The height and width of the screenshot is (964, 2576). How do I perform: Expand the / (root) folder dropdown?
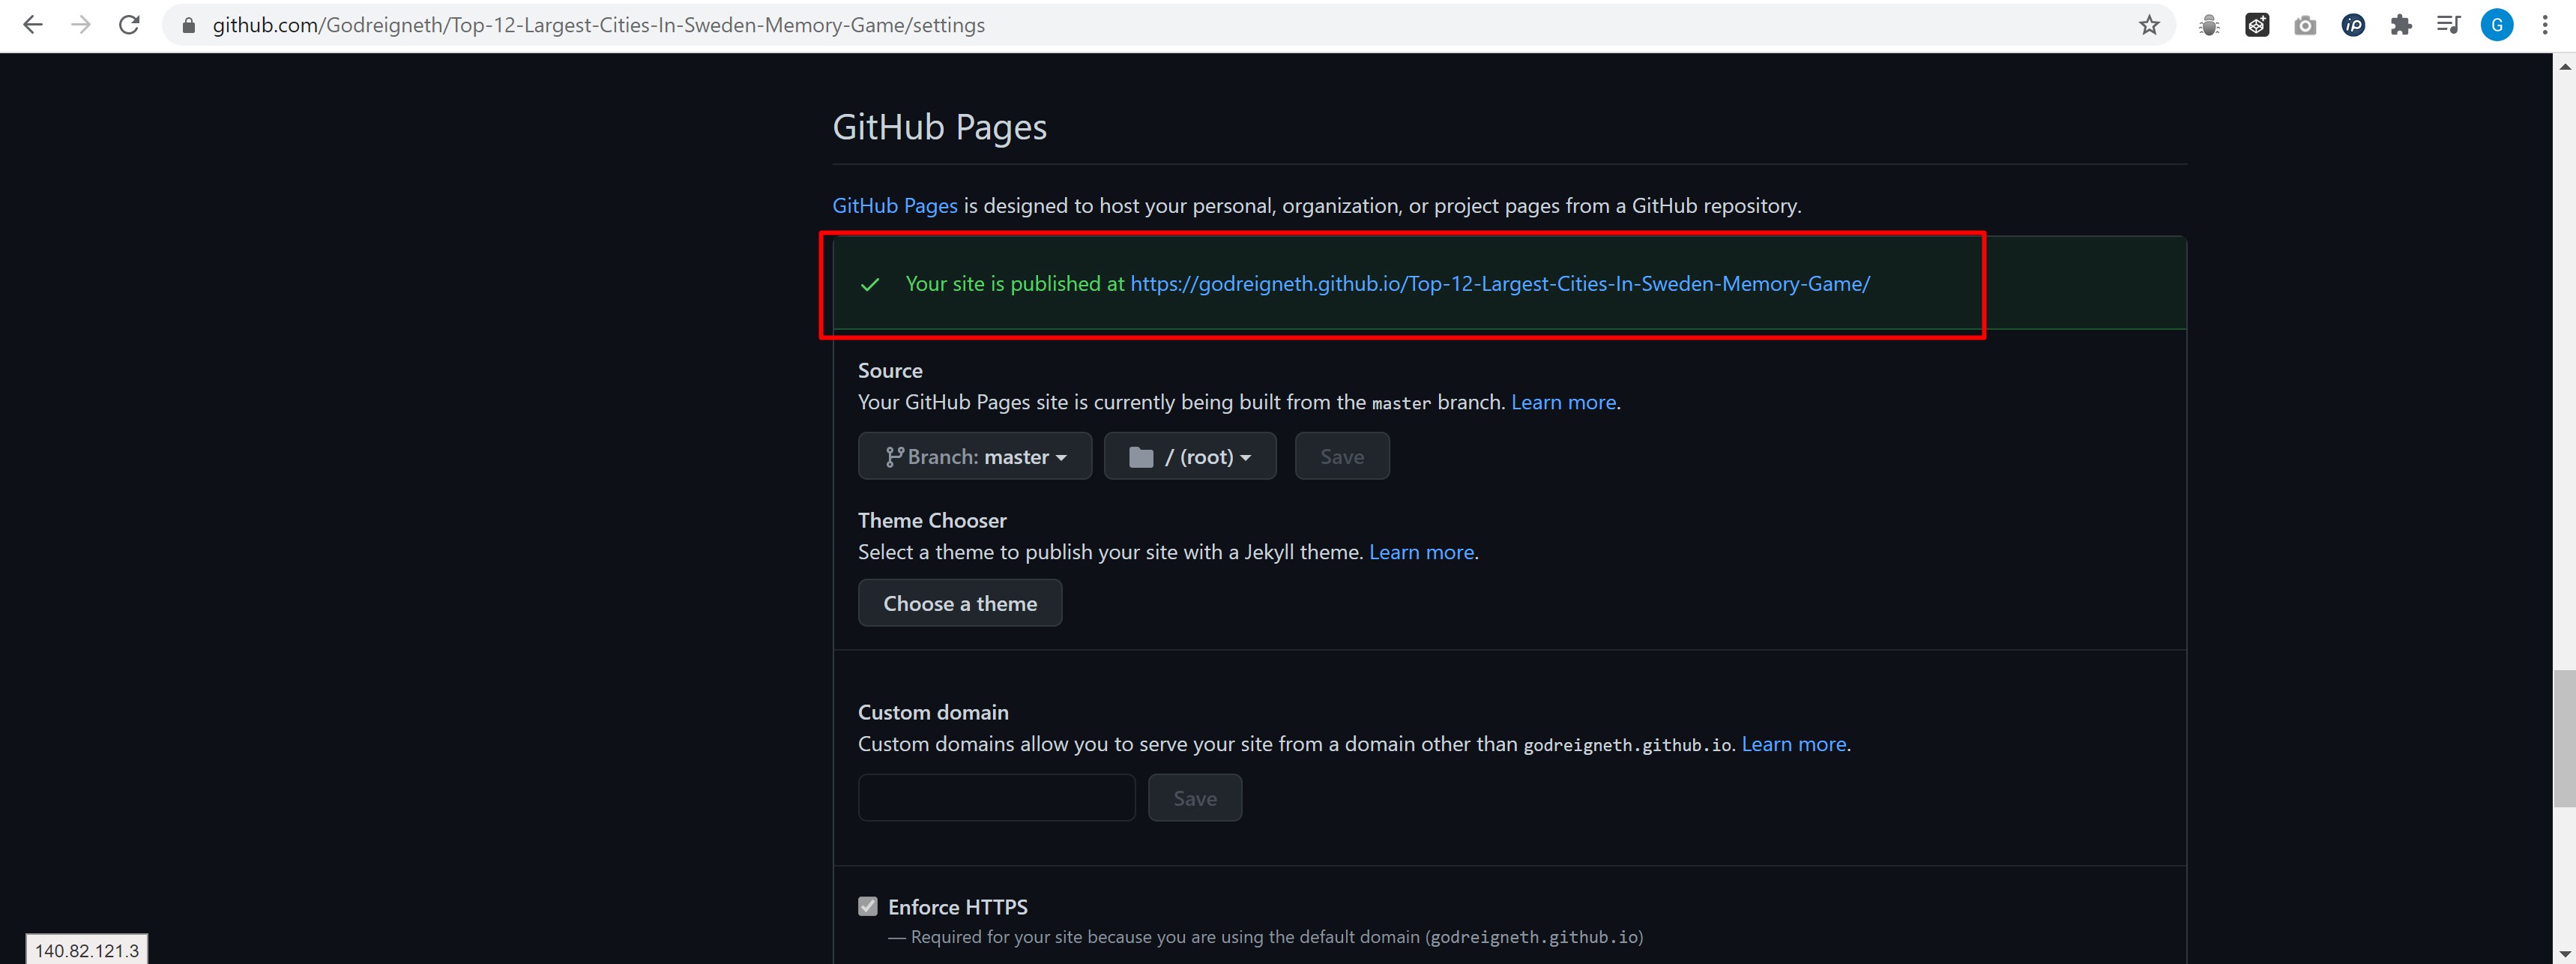[1190, 457]
